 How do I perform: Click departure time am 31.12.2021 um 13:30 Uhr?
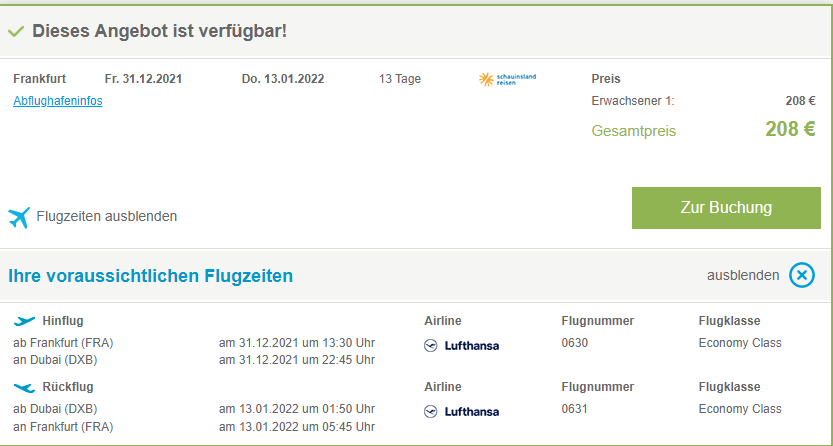pyautogui.click(x=297, y=343)
